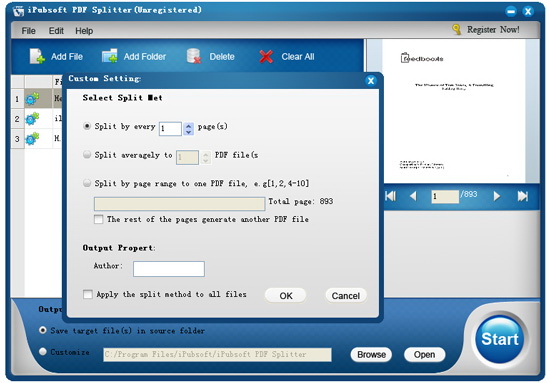
Task: Close the Custom Setting dialog
Action: click(x=371, y=81)
